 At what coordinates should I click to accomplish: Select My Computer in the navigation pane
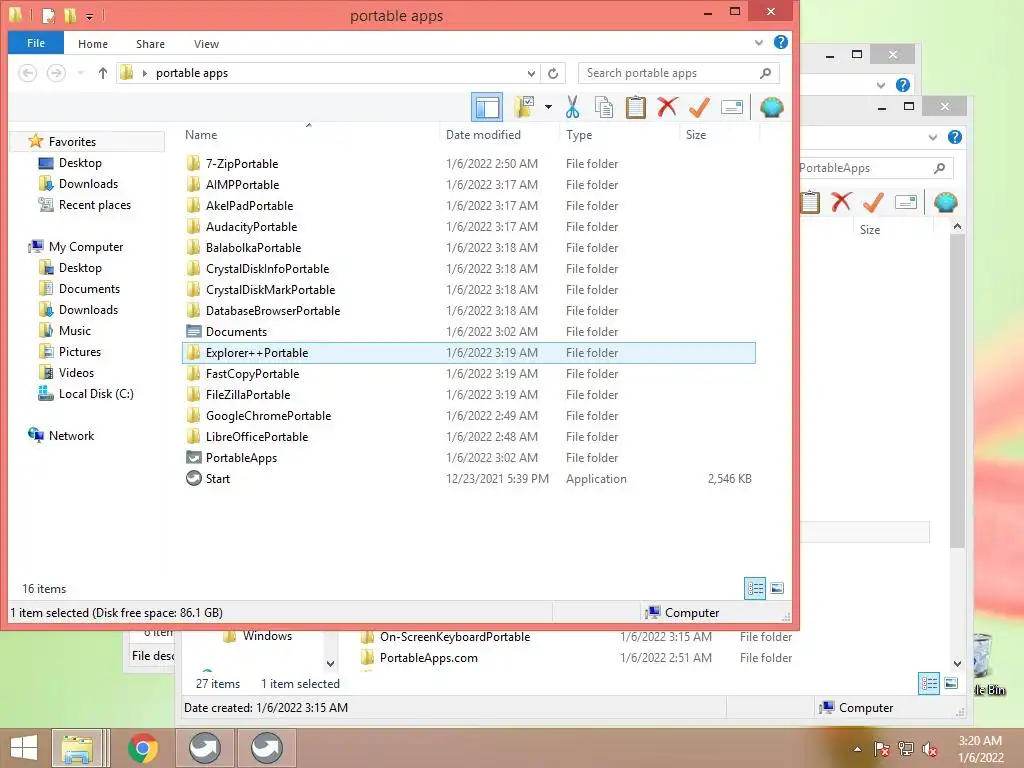(86, 247)
